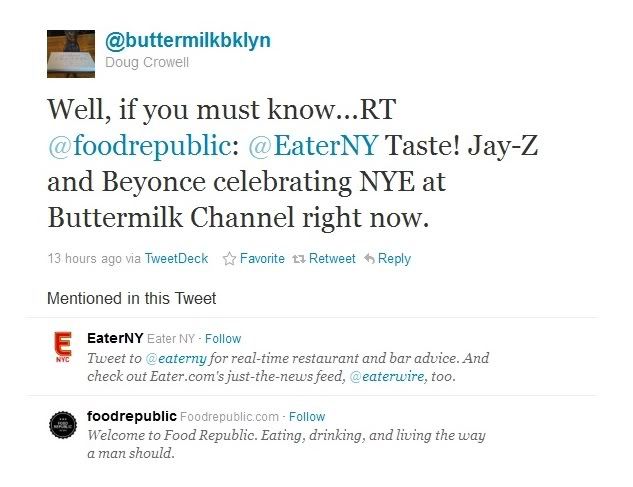Open the @eaterwire link in bio

point(387,376)
